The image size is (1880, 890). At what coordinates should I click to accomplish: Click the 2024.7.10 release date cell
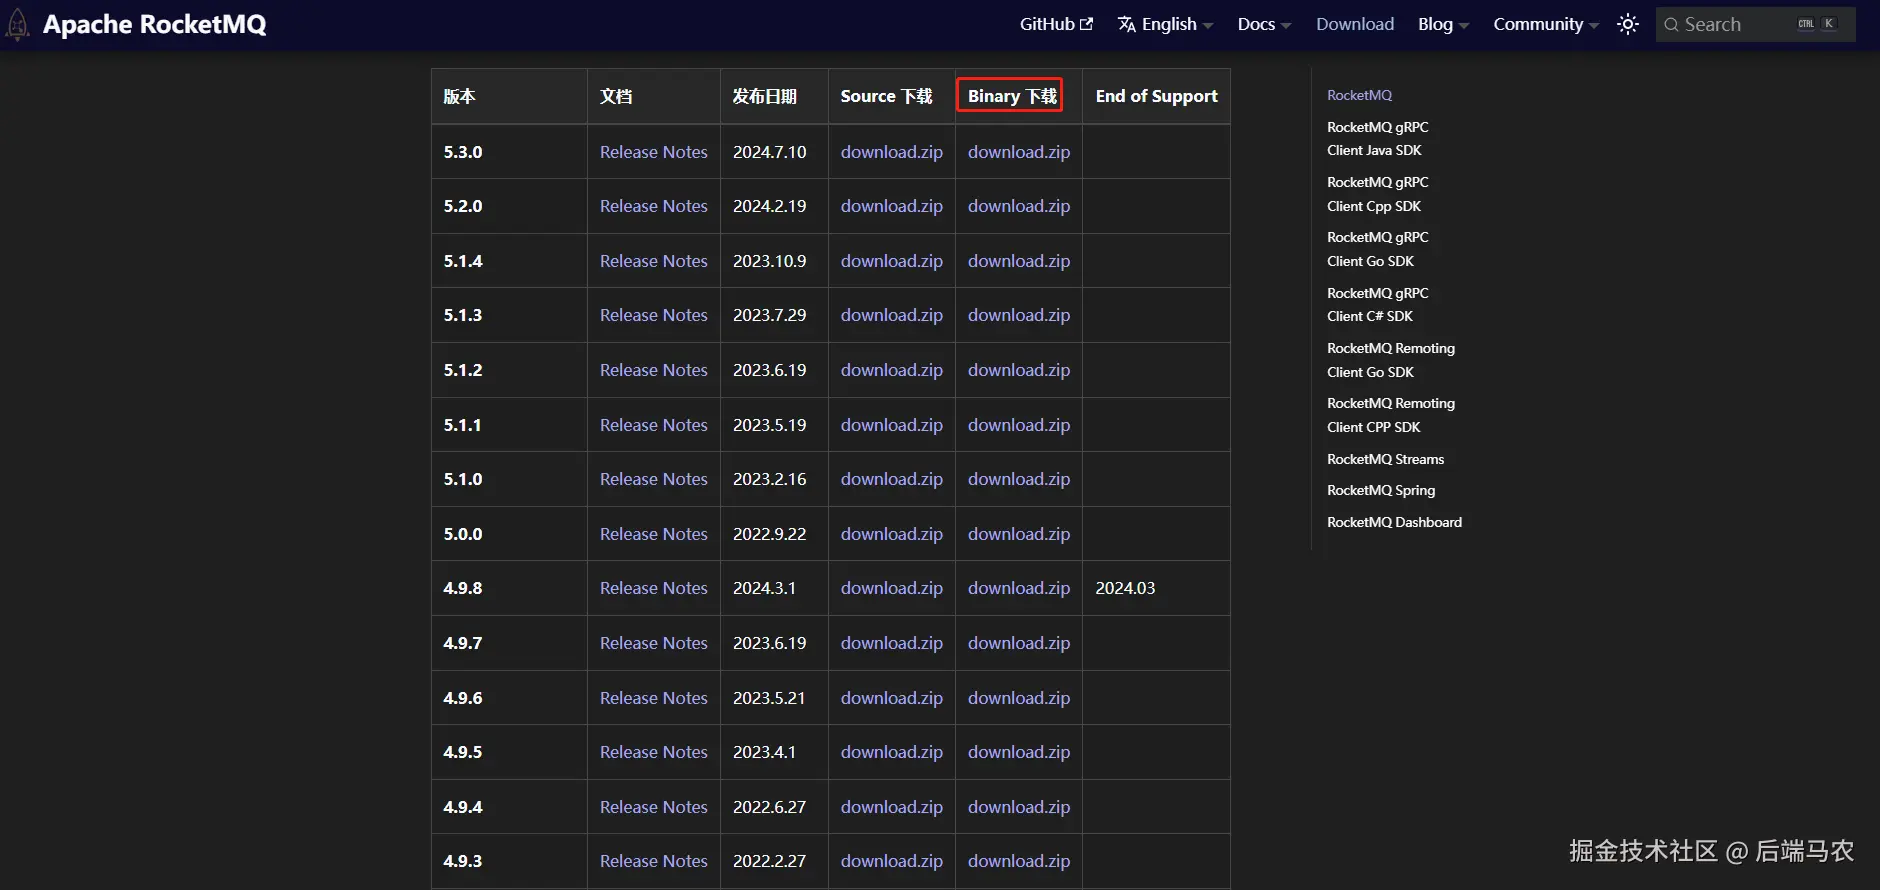[x=774, y=152]
